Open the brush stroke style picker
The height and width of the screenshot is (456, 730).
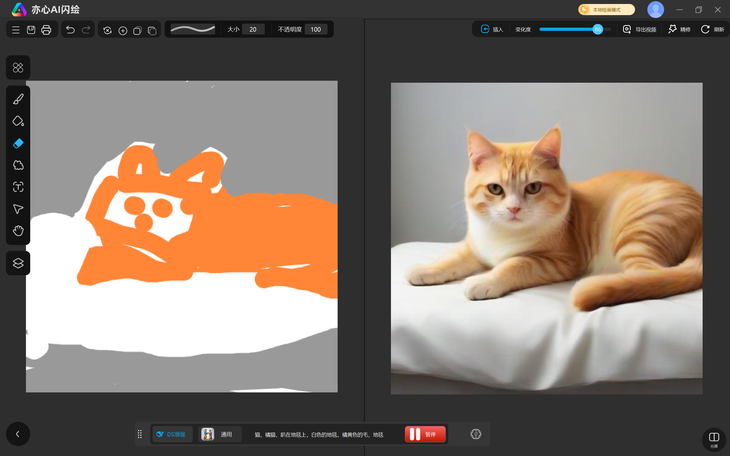coord(193,30)
